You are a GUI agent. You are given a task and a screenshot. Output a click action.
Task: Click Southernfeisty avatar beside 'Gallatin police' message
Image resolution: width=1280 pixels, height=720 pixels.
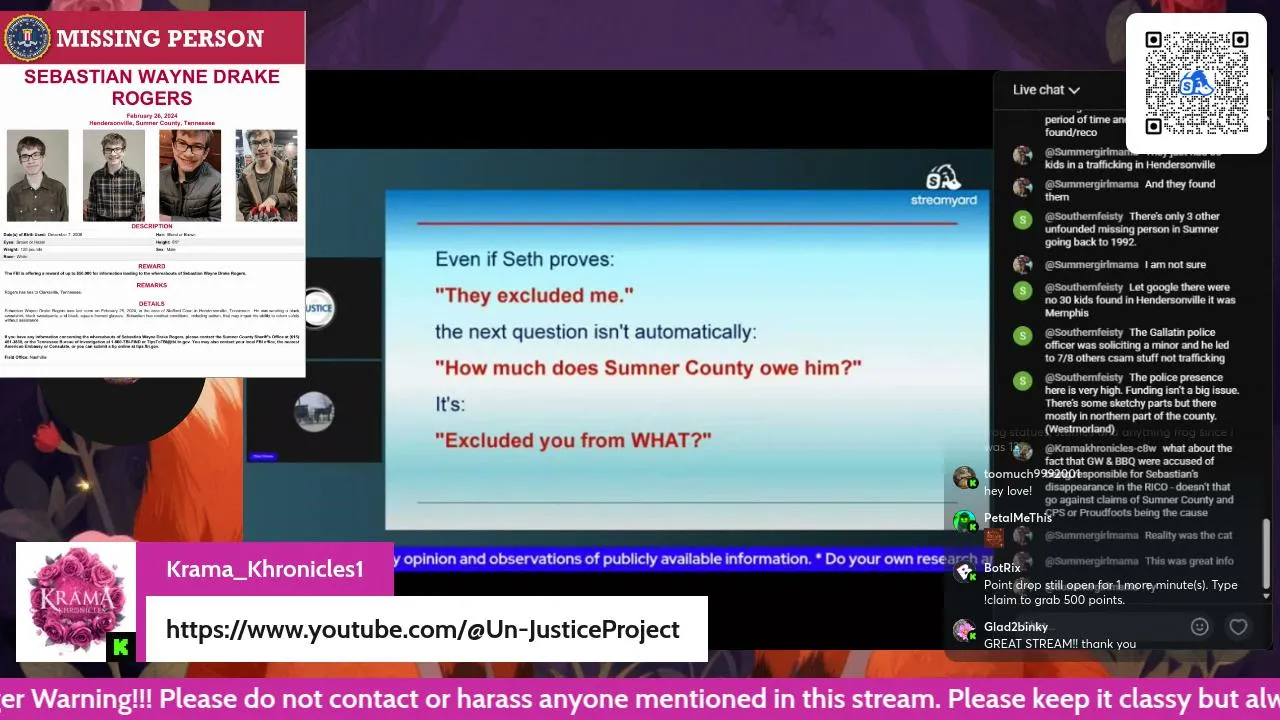[x=1022, y=335]
